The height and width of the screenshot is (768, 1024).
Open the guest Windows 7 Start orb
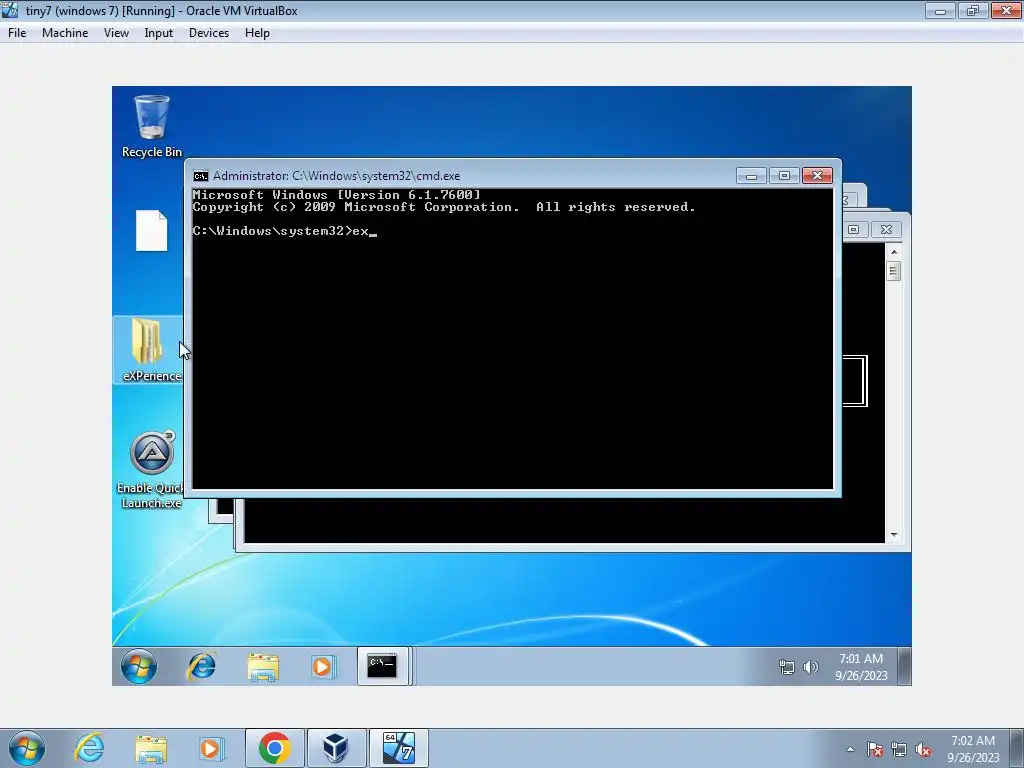pos(138,666)
